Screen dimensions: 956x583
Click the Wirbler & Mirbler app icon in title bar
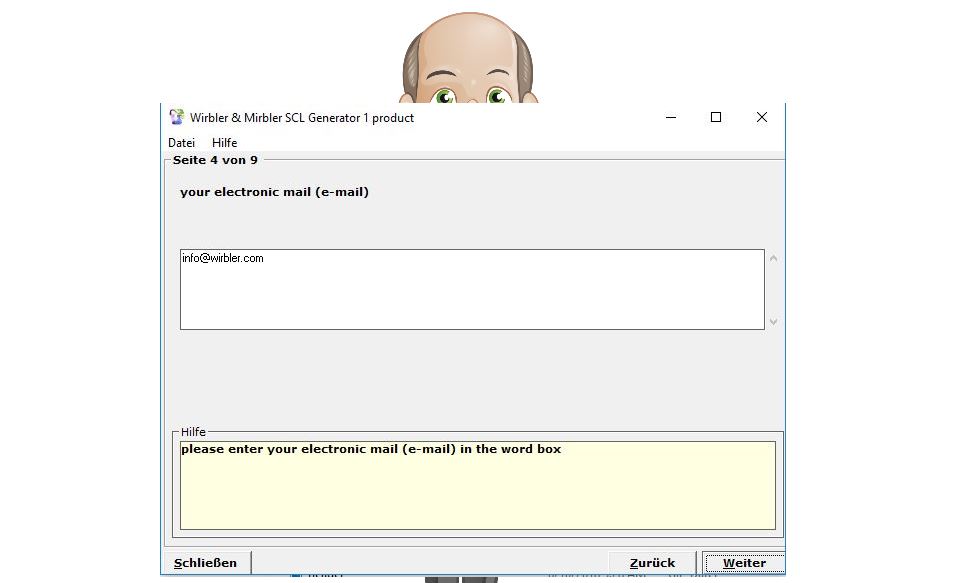(x=177, y=117)
